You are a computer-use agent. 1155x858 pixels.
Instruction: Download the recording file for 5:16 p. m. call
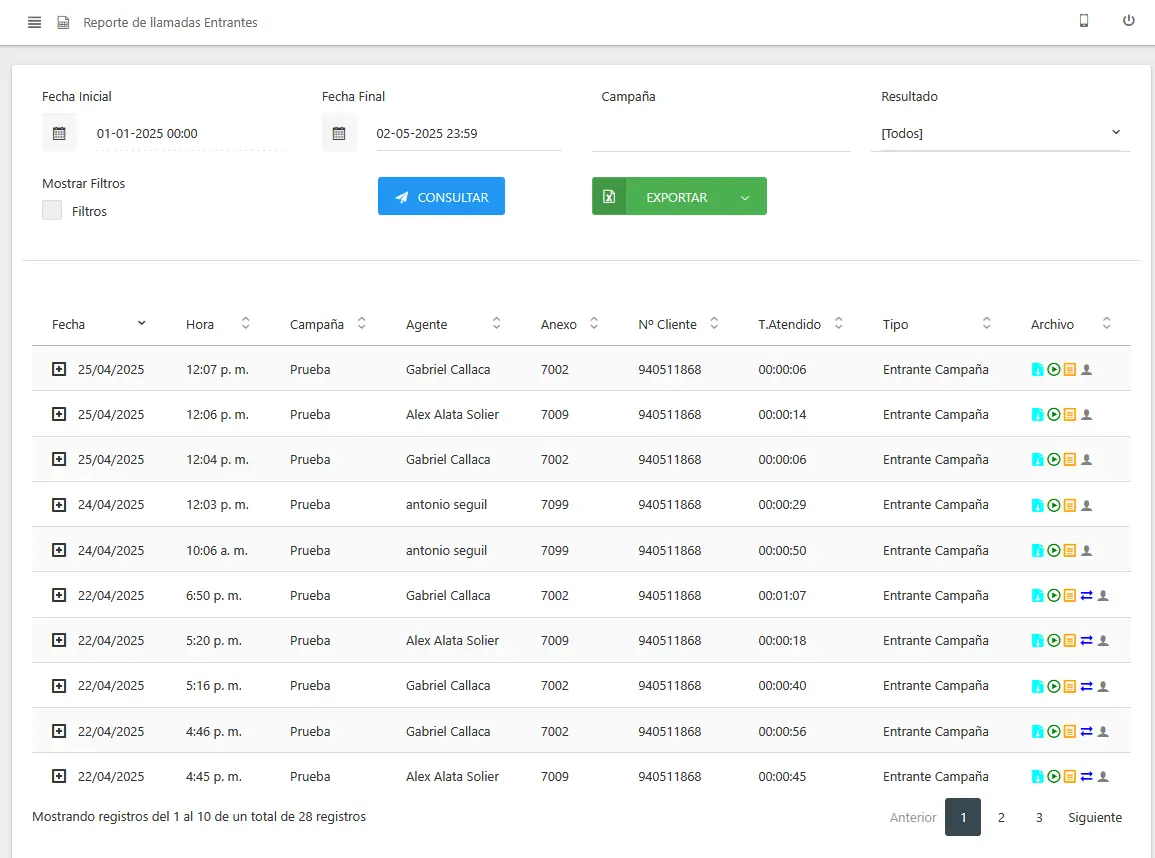[x=1037, y=686]
